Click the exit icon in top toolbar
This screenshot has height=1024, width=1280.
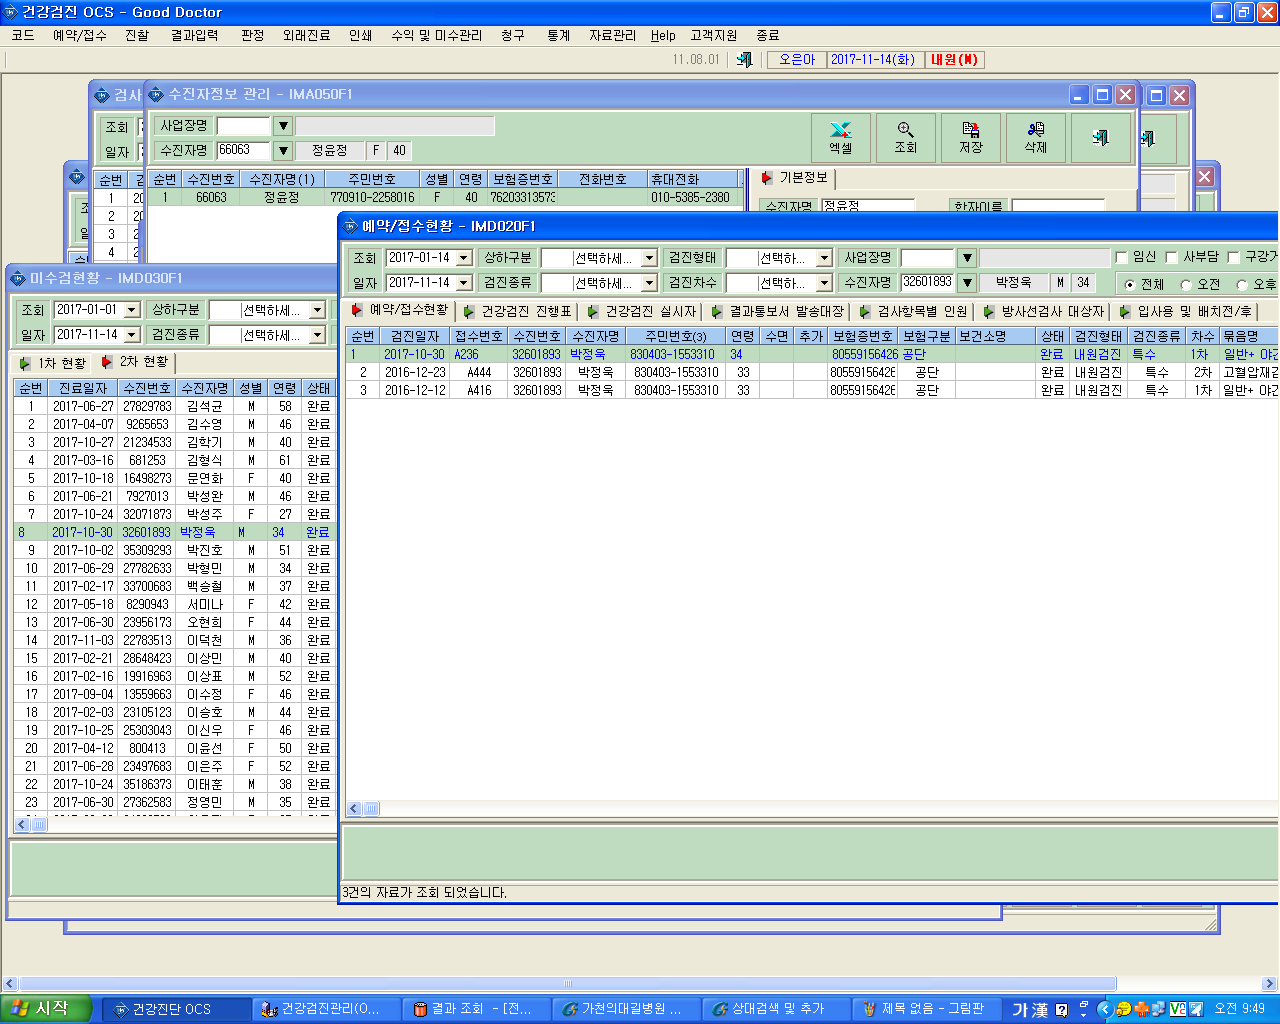tap(744, 60)
